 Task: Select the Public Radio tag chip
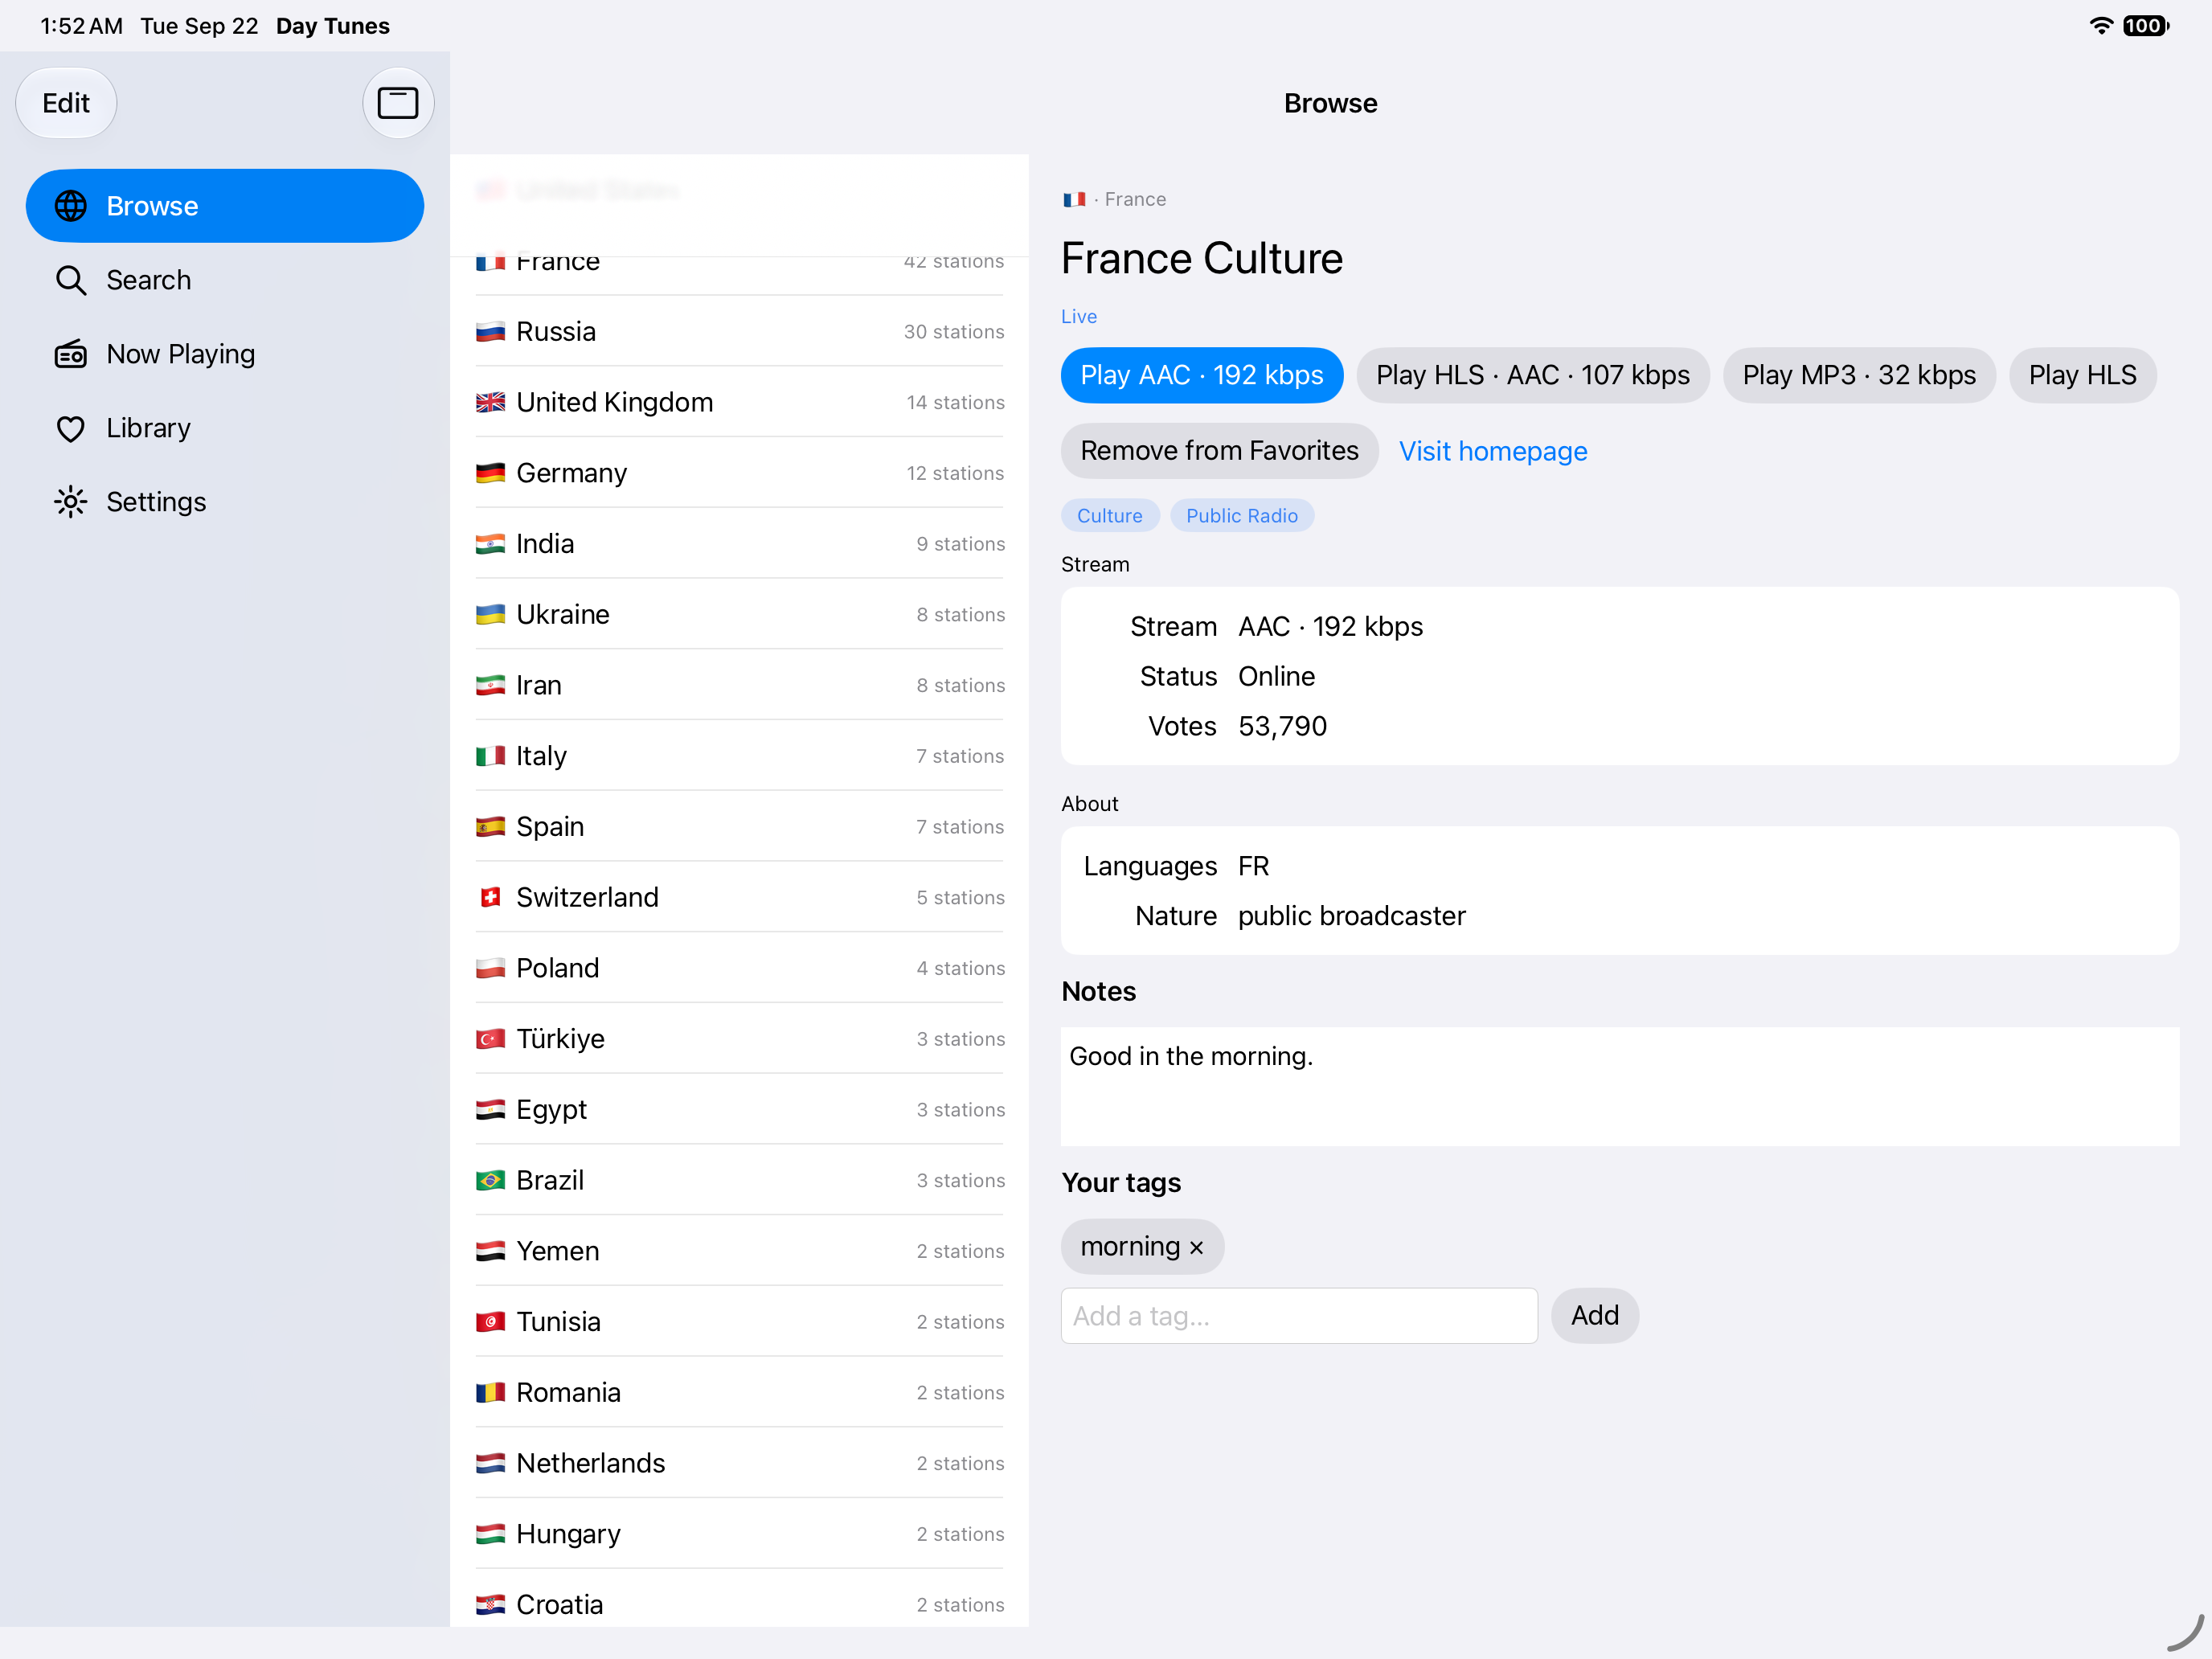tap(1242, 516)
